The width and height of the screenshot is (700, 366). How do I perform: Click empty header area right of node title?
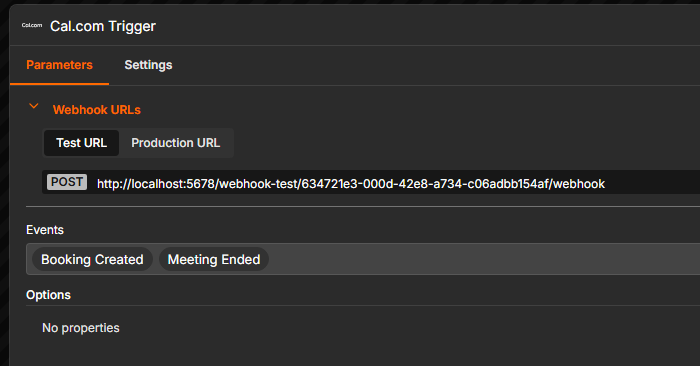tap(424, 26)
